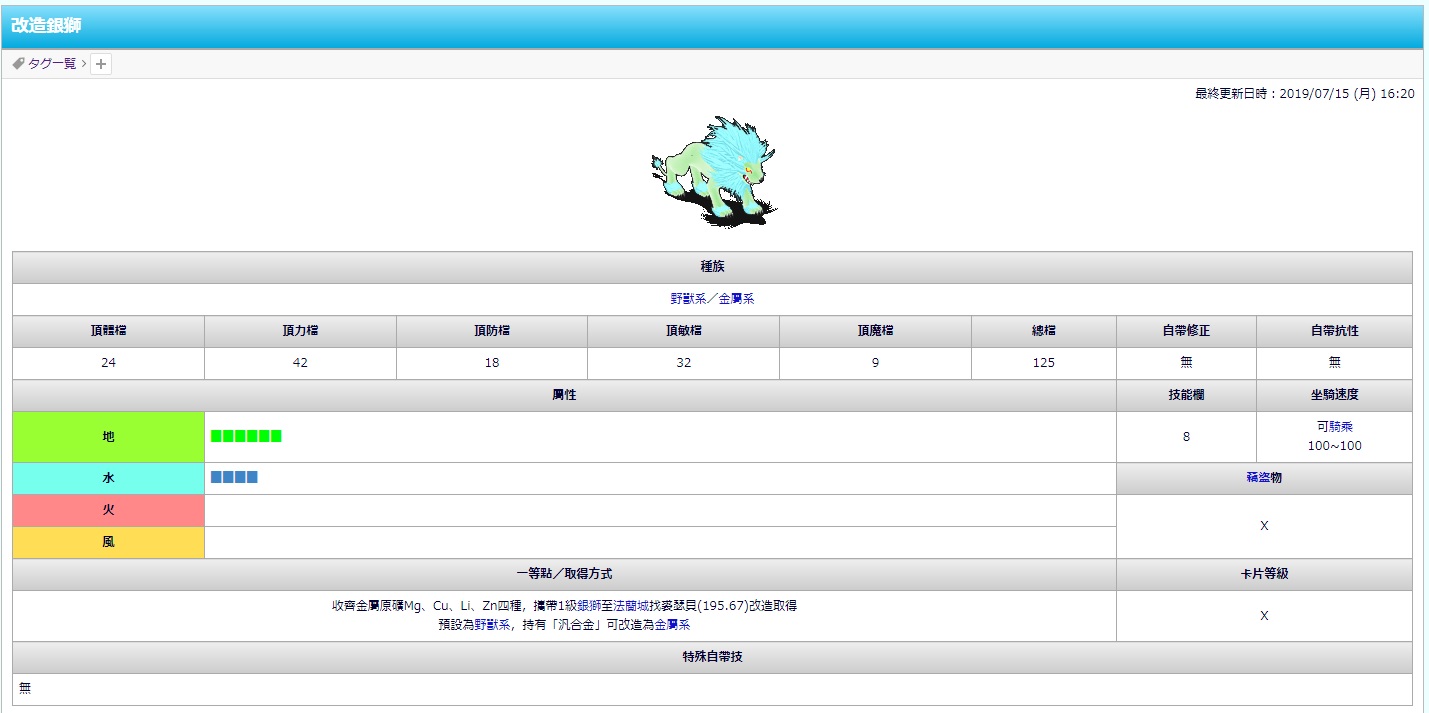Image resolution: width=1429 pixels, height=713 pixels.
Task: Click the 一等點/取得方式 header
Action: point(564,574)
